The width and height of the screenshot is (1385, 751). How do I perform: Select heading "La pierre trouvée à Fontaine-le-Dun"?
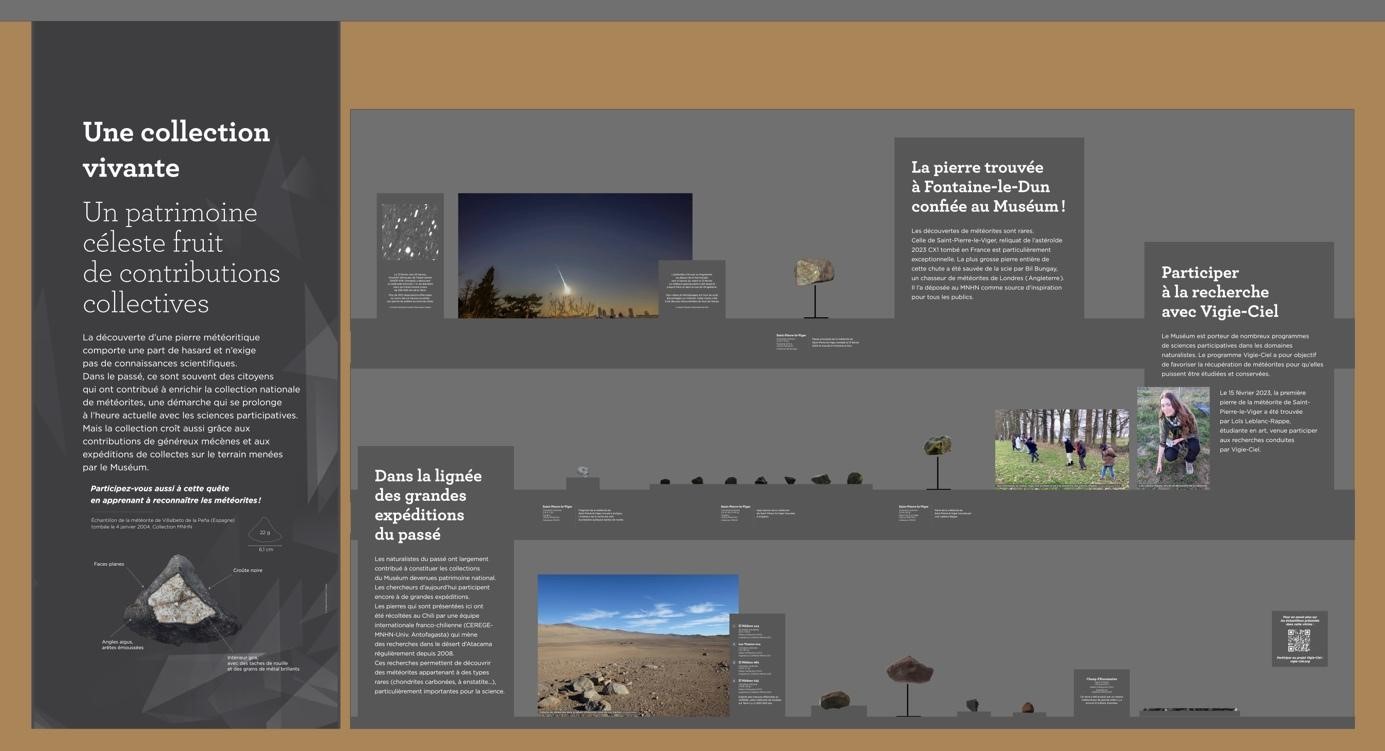click(x=988, y=186)
